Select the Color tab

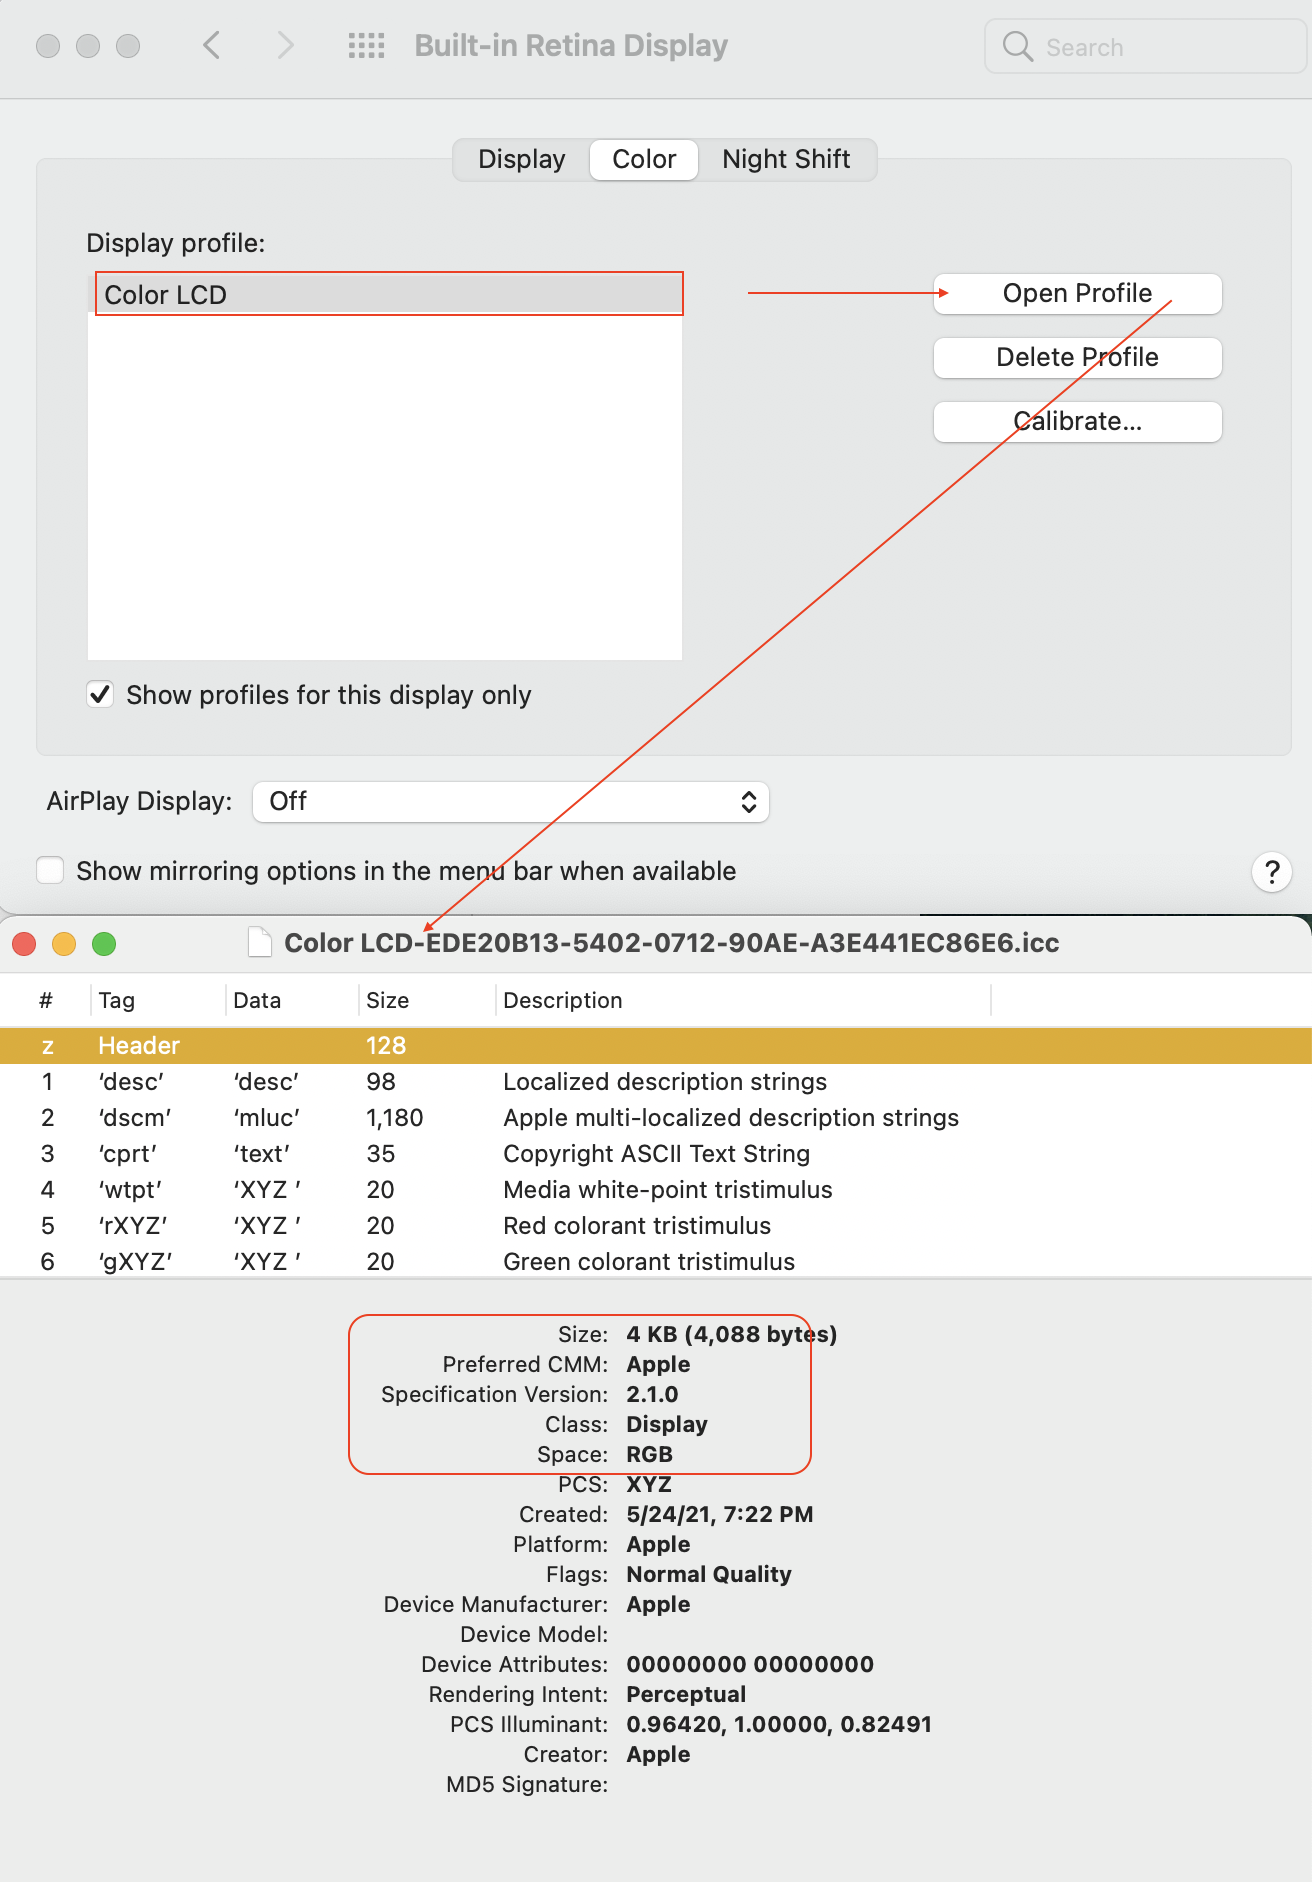[644, 159]
